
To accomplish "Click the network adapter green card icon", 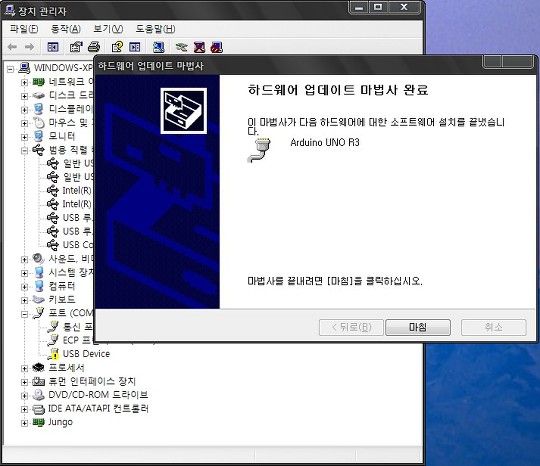I will coord(38,82).
